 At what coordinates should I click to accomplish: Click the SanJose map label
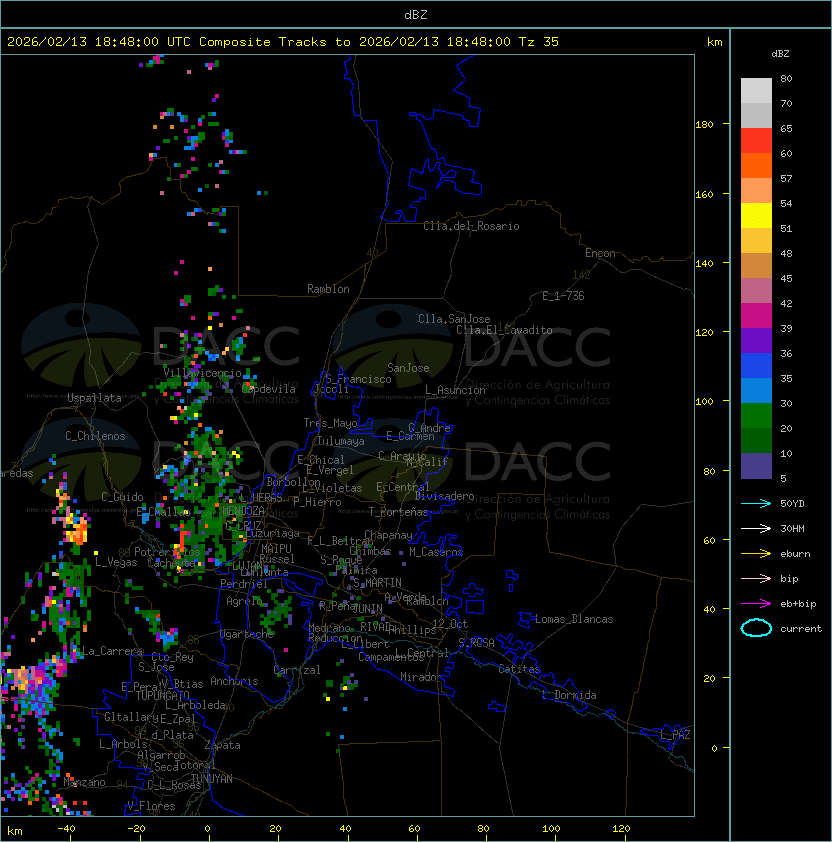408,368
